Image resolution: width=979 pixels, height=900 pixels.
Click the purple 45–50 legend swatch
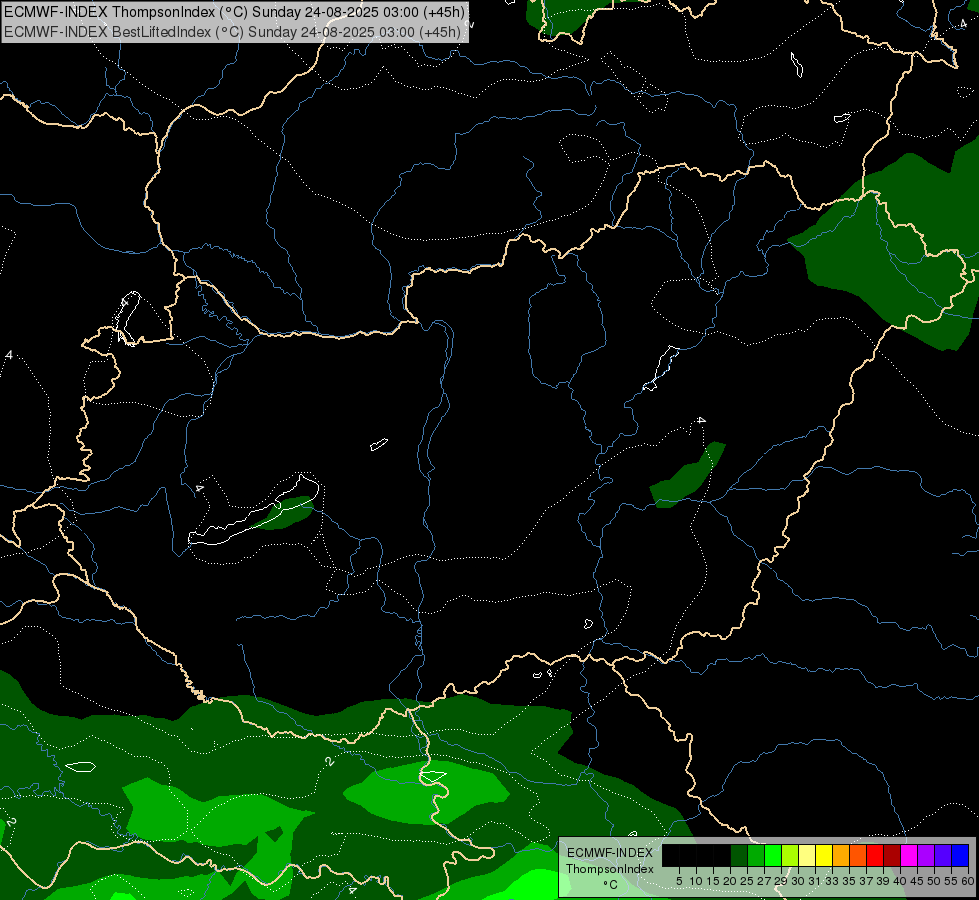tap(926, 855)
